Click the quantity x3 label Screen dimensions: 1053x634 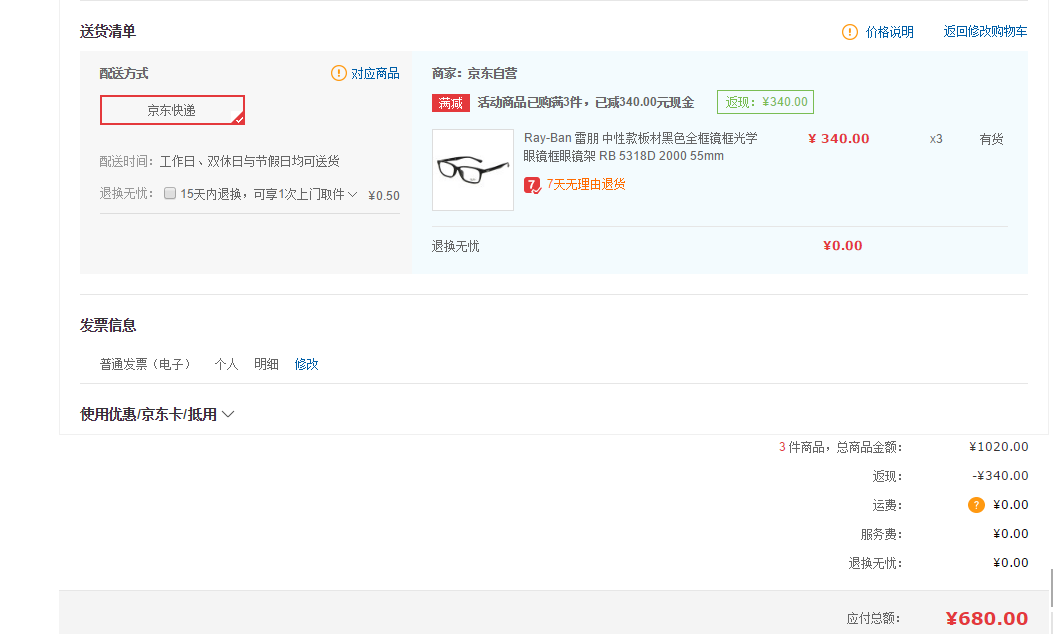click(x=936, y=139)
